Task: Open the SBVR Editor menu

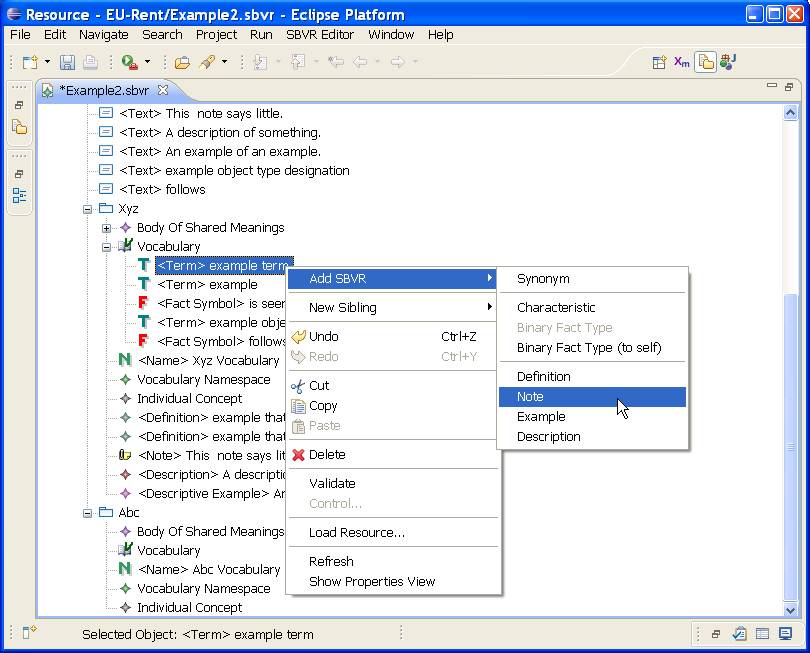Action: tap(320, 35)
